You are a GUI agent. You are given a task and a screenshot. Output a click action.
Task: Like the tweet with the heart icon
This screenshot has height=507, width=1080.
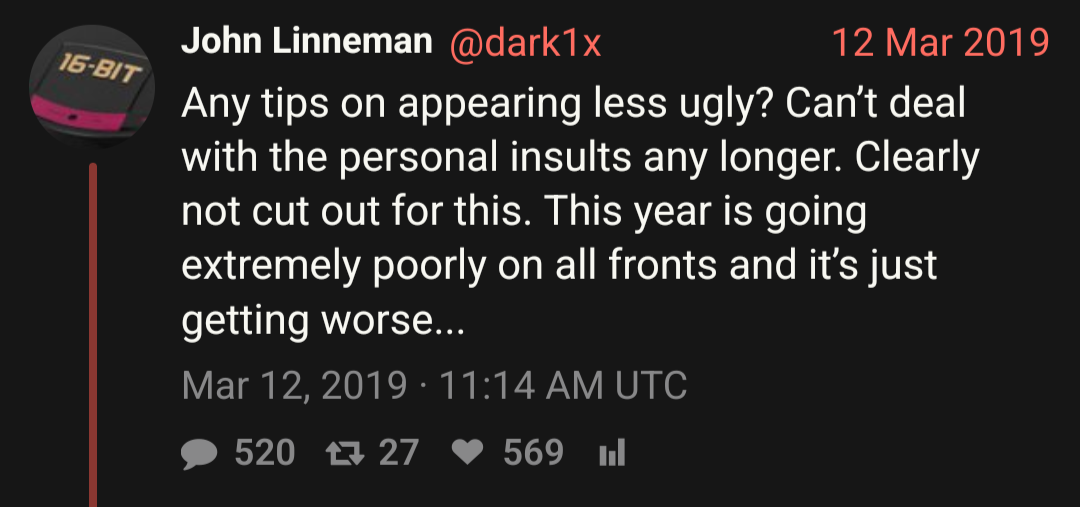[x=466, y=454]
